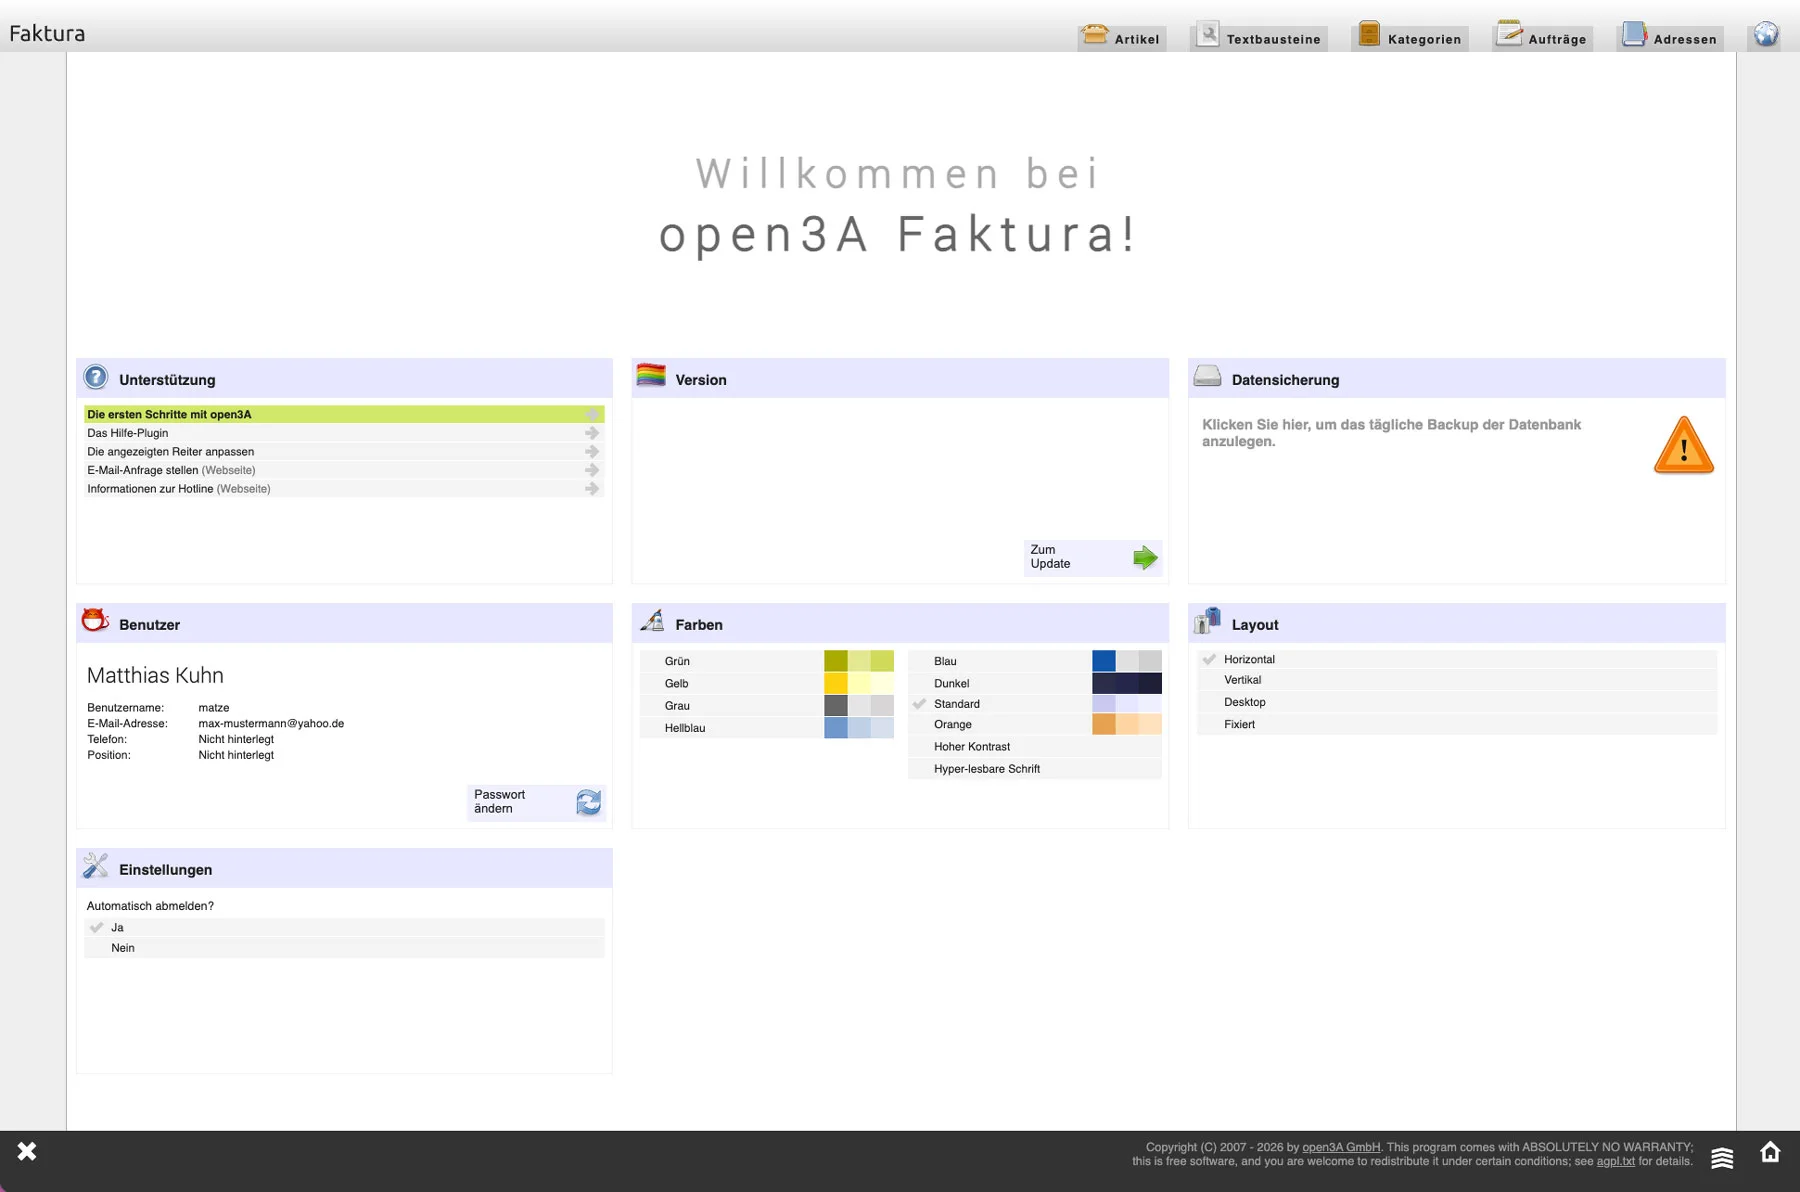Go to the Aufträge tab
Image resolution: width=1800 pixels, height=1192 pixels.
[1542, 37]
